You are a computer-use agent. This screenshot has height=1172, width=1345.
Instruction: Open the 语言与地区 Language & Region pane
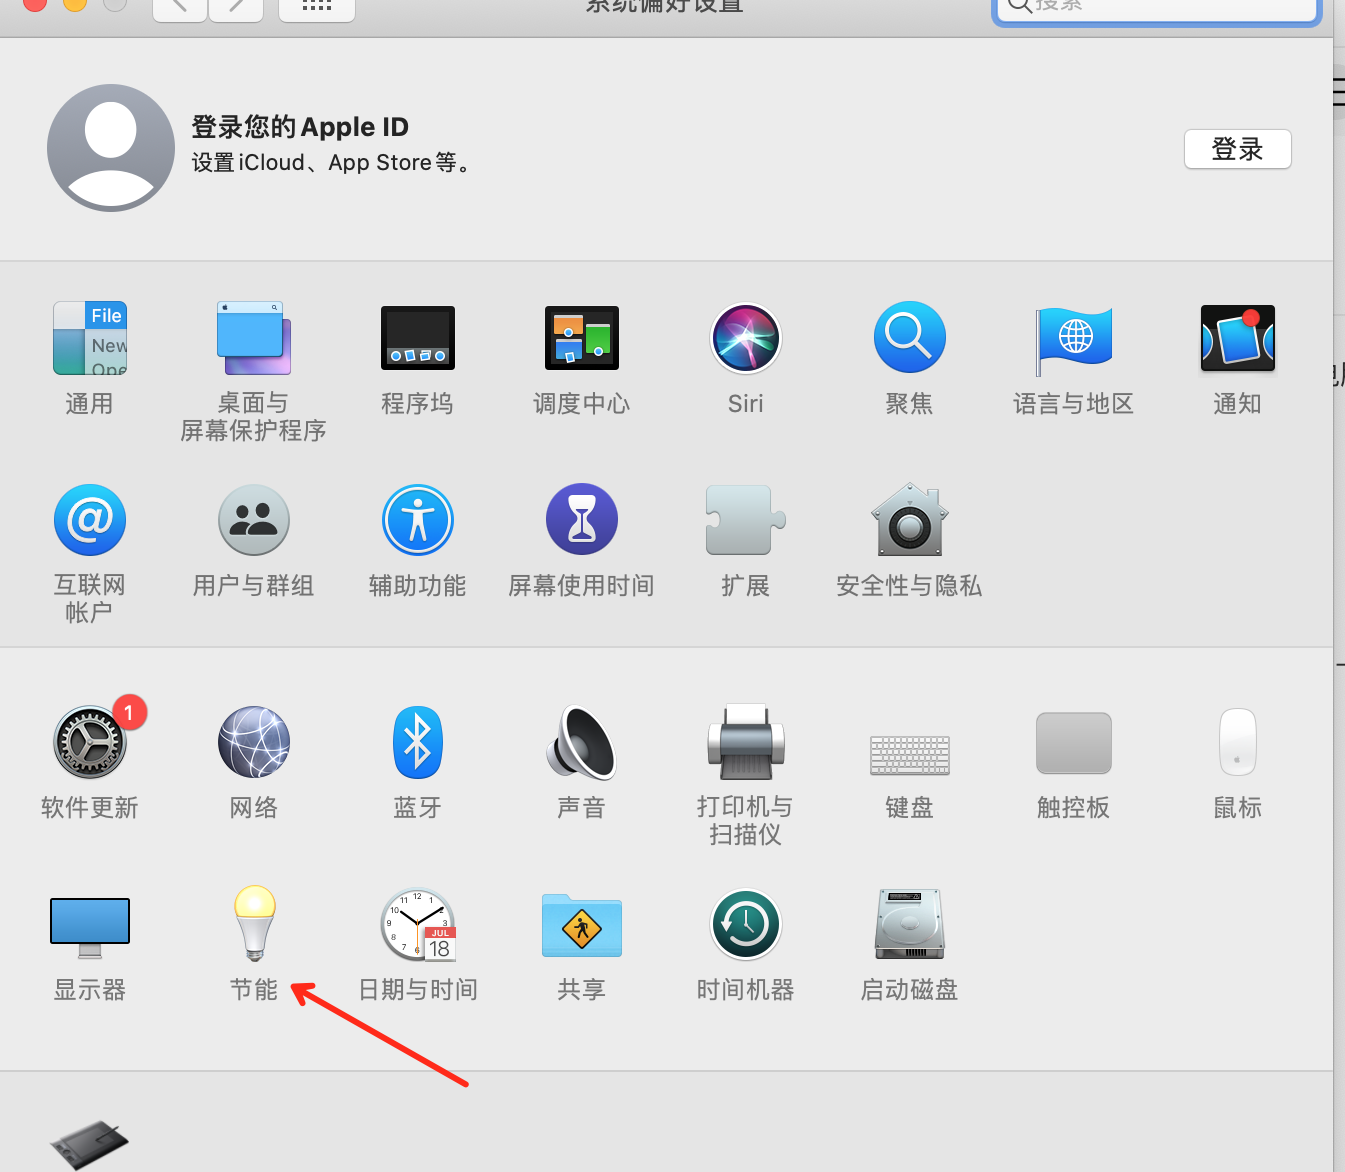coord(1073,339)
